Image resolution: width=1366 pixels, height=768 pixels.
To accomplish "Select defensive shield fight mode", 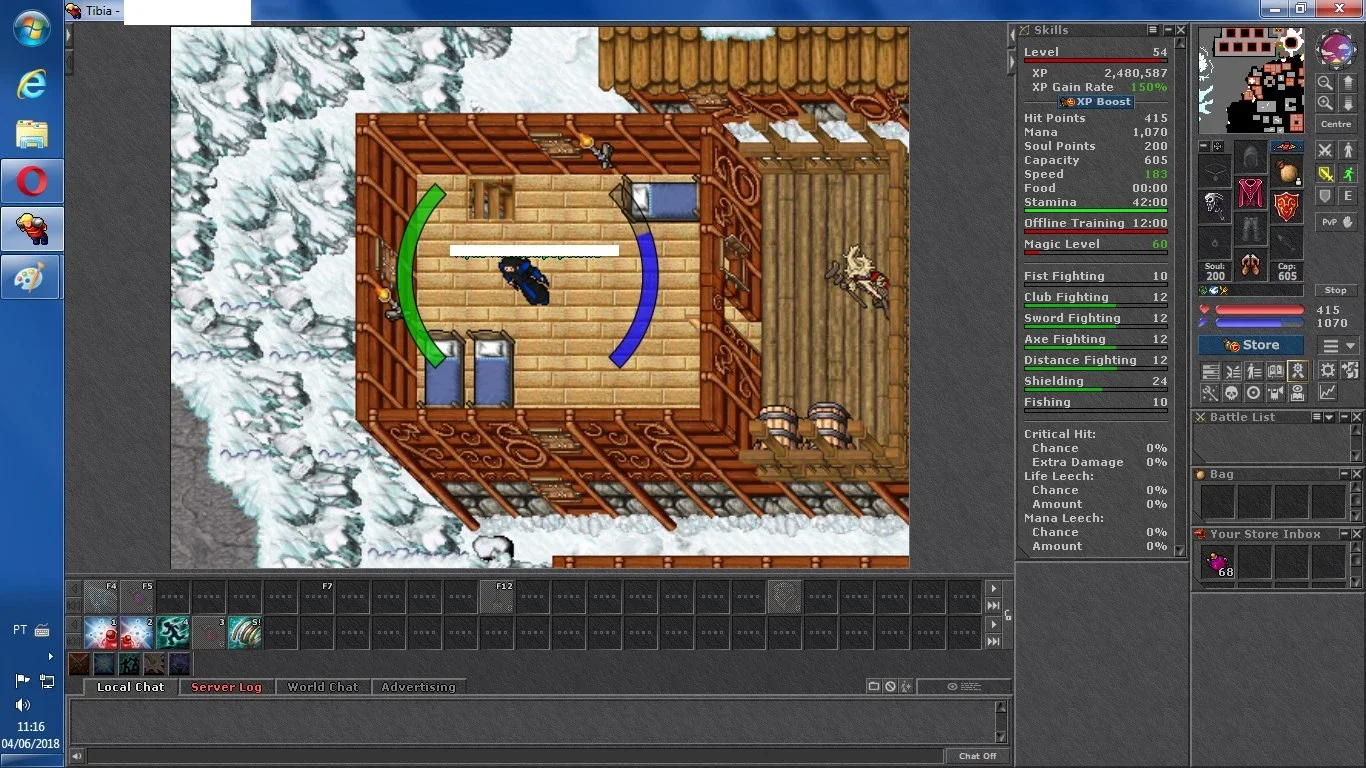I will (1325, 196).
